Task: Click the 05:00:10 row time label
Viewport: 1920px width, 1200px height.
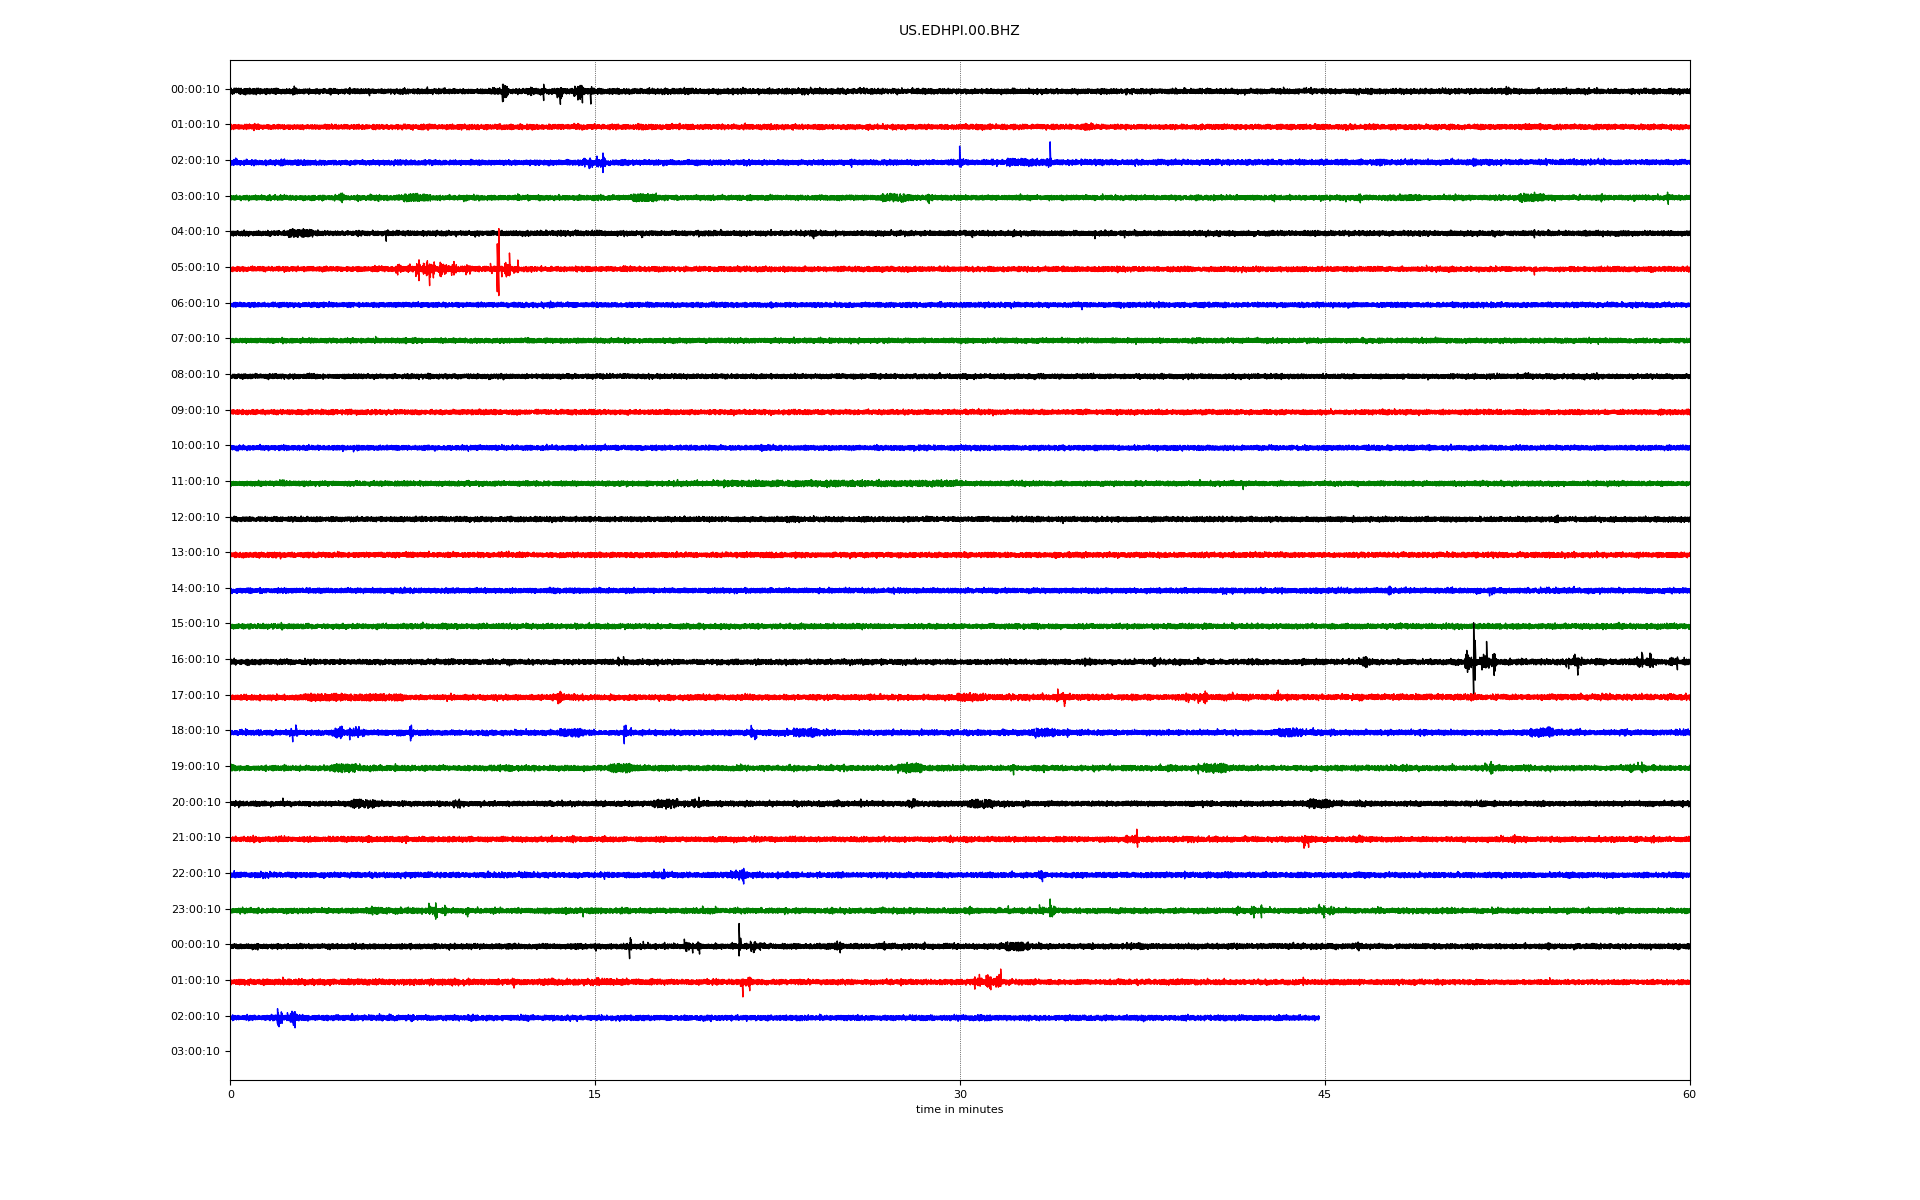Action: 195,268
